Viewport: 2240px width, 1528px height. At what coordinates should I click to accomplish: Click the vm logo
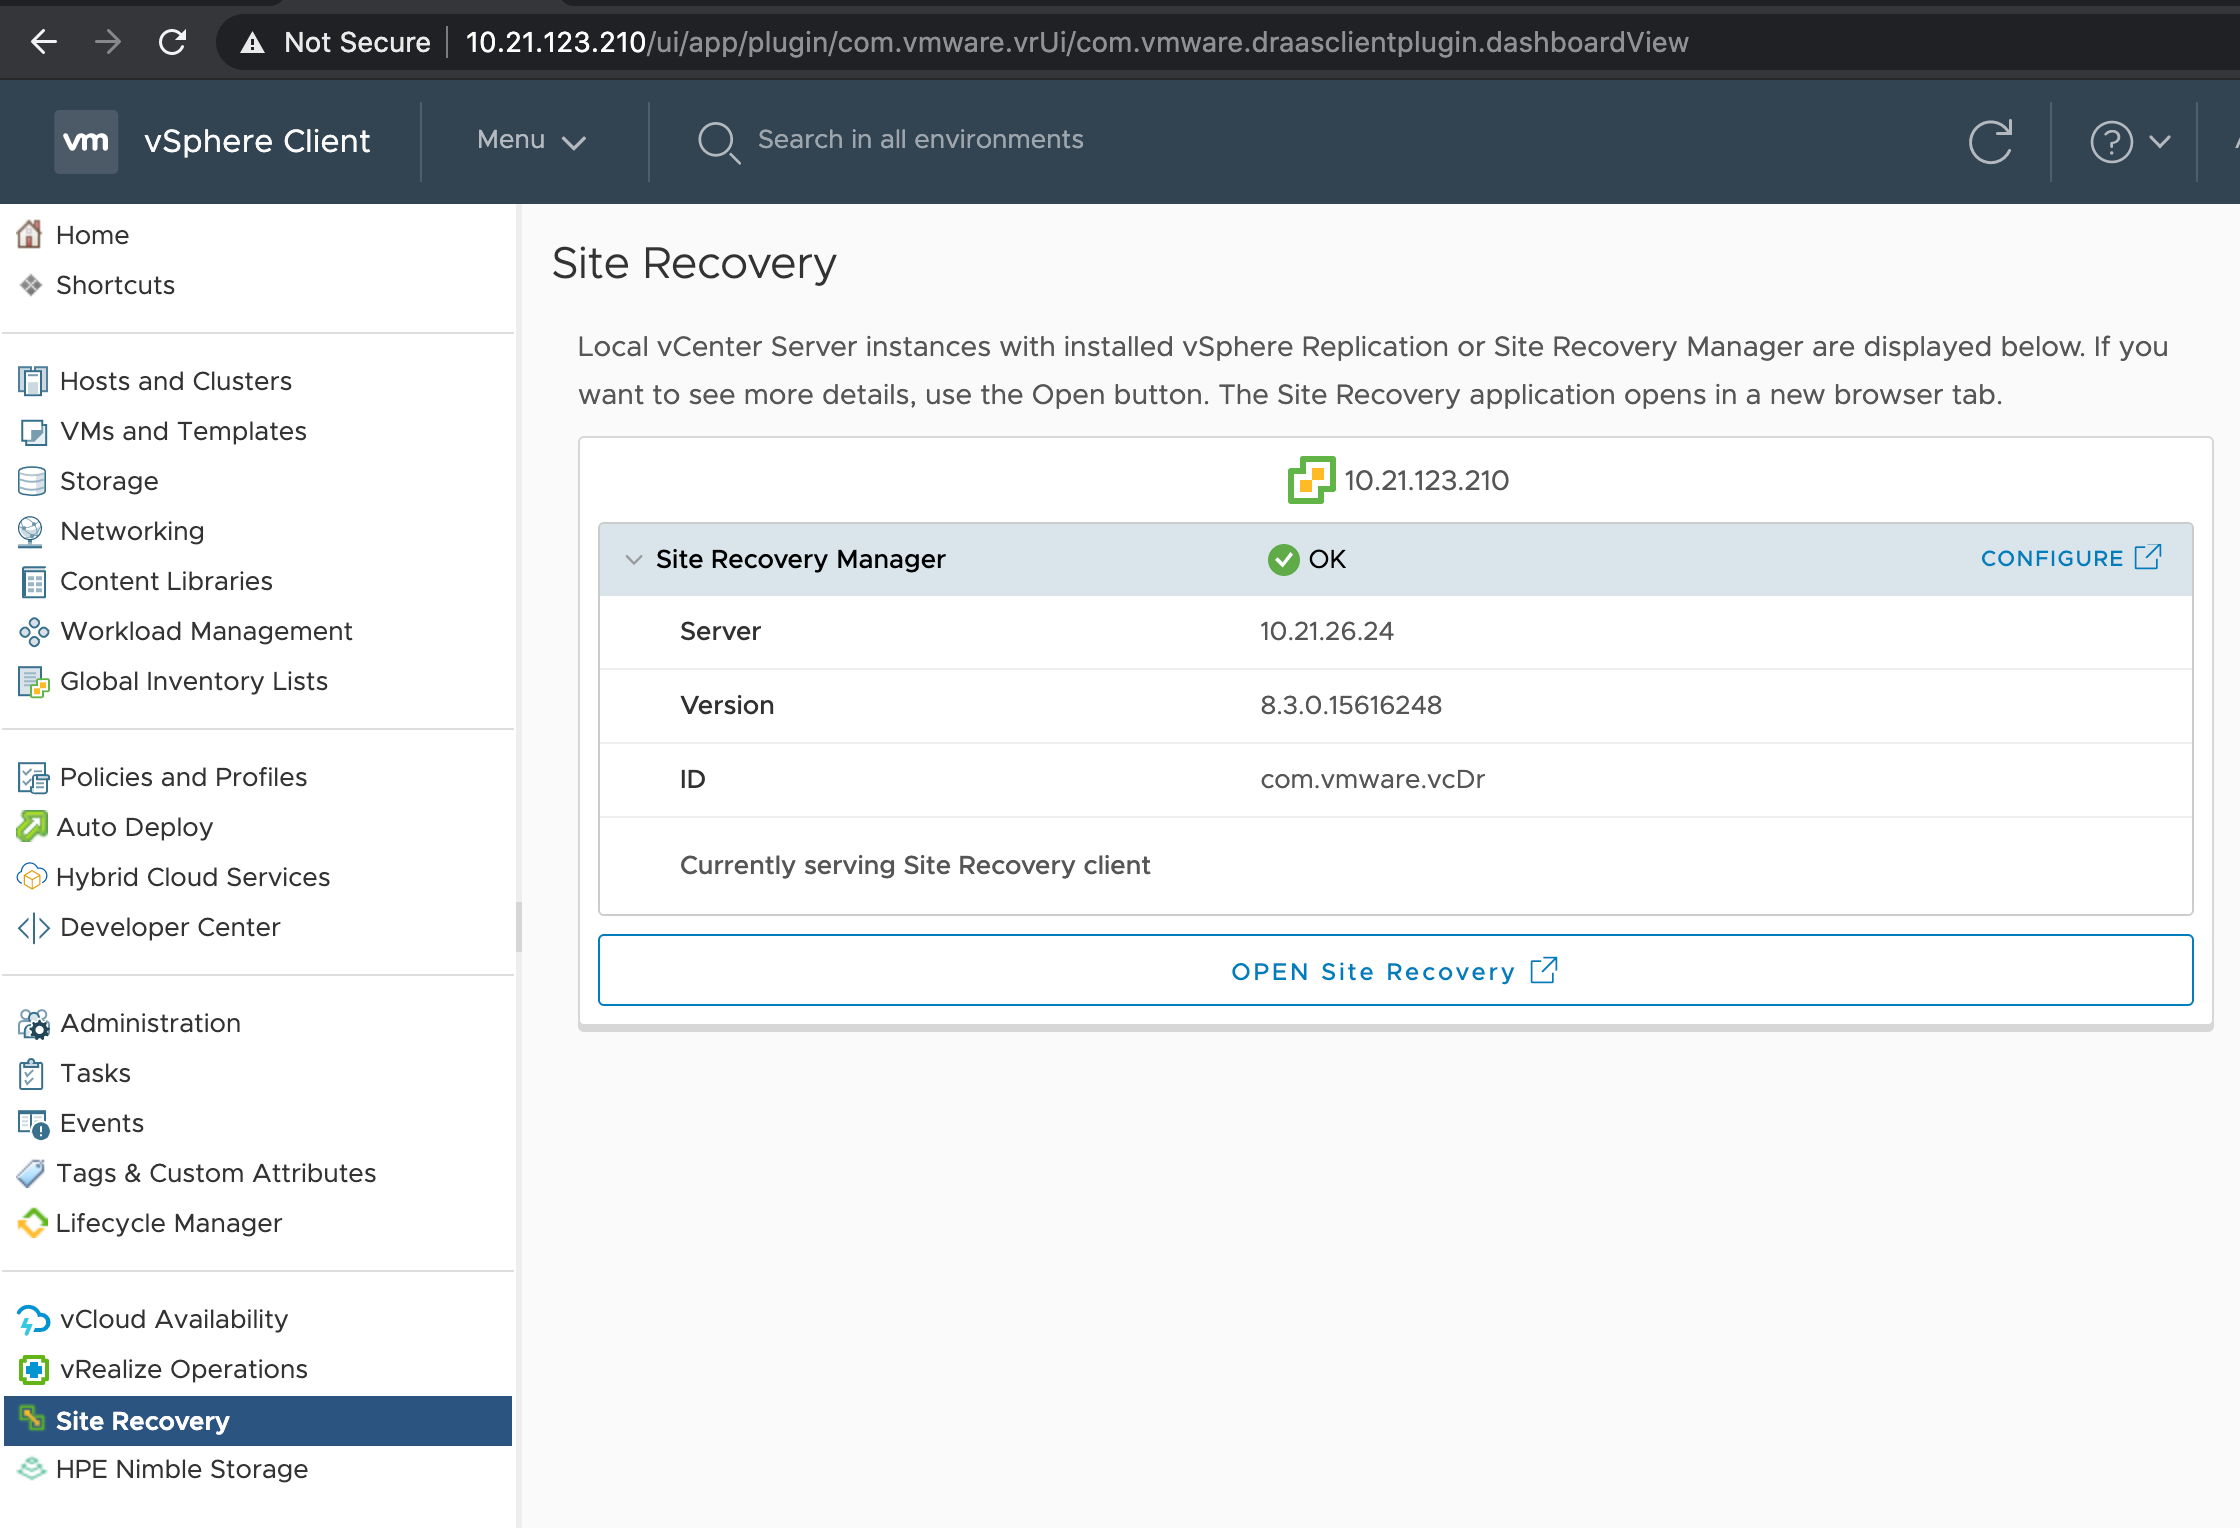[x=86, y=141]
